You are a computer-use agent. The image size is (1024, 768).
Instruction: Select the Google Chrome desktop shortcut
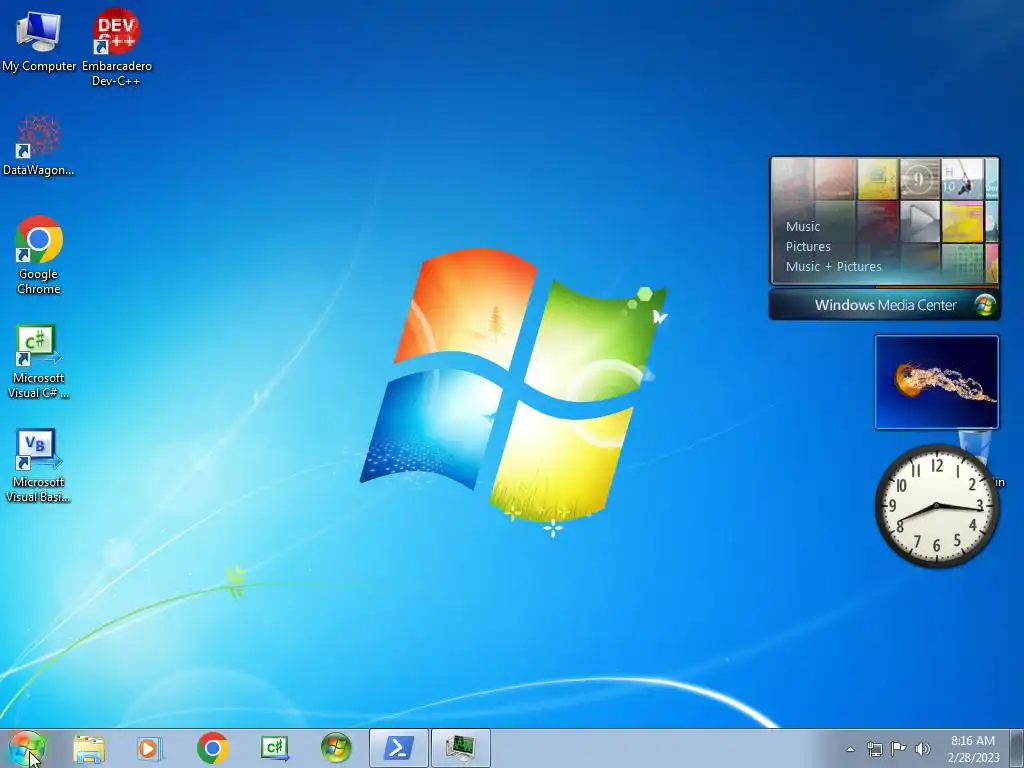[x=39, y=255]
